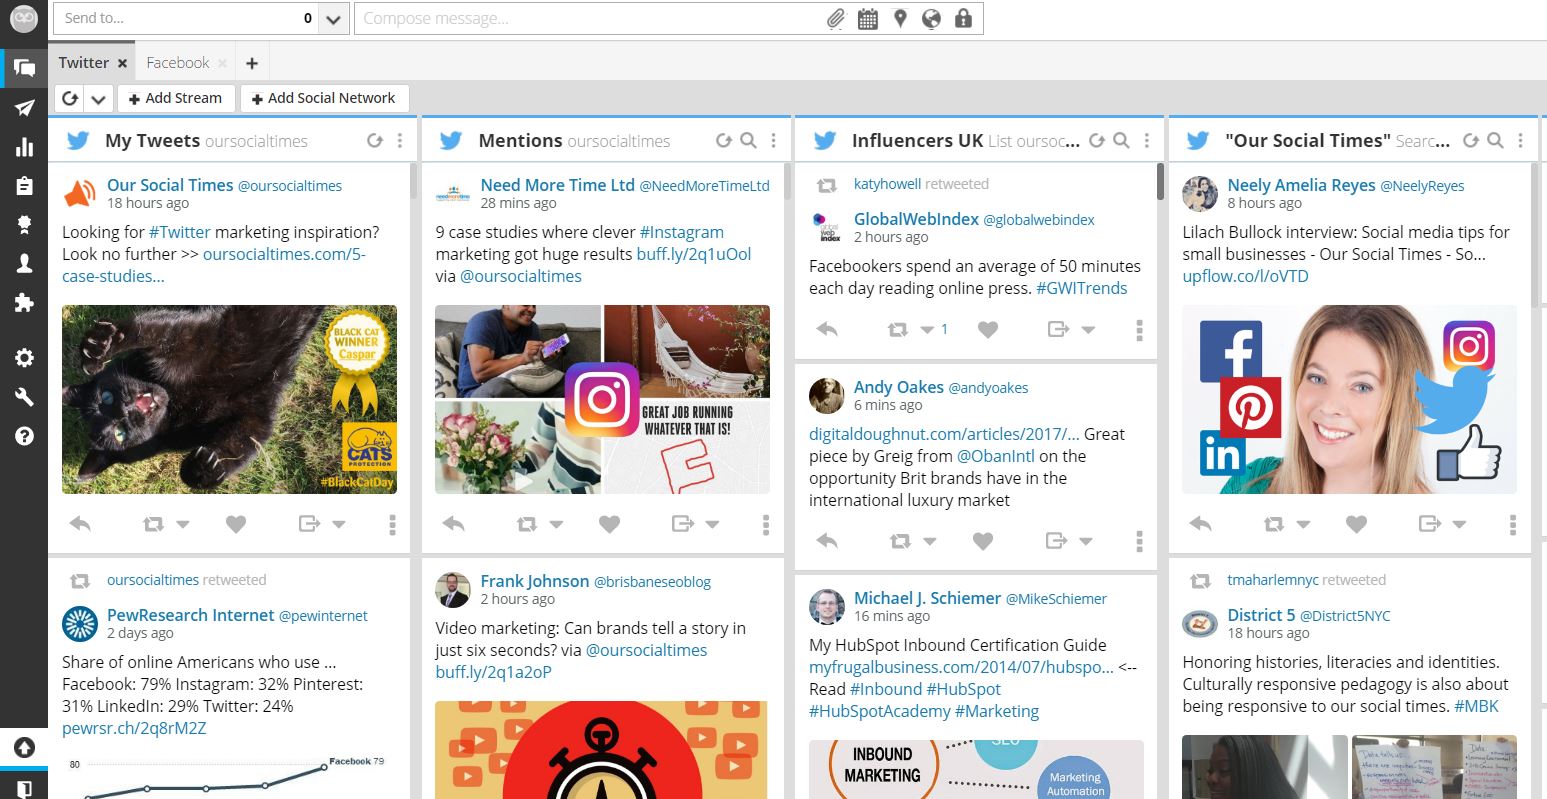Refresh the My Tweets stream

point(375,141)
